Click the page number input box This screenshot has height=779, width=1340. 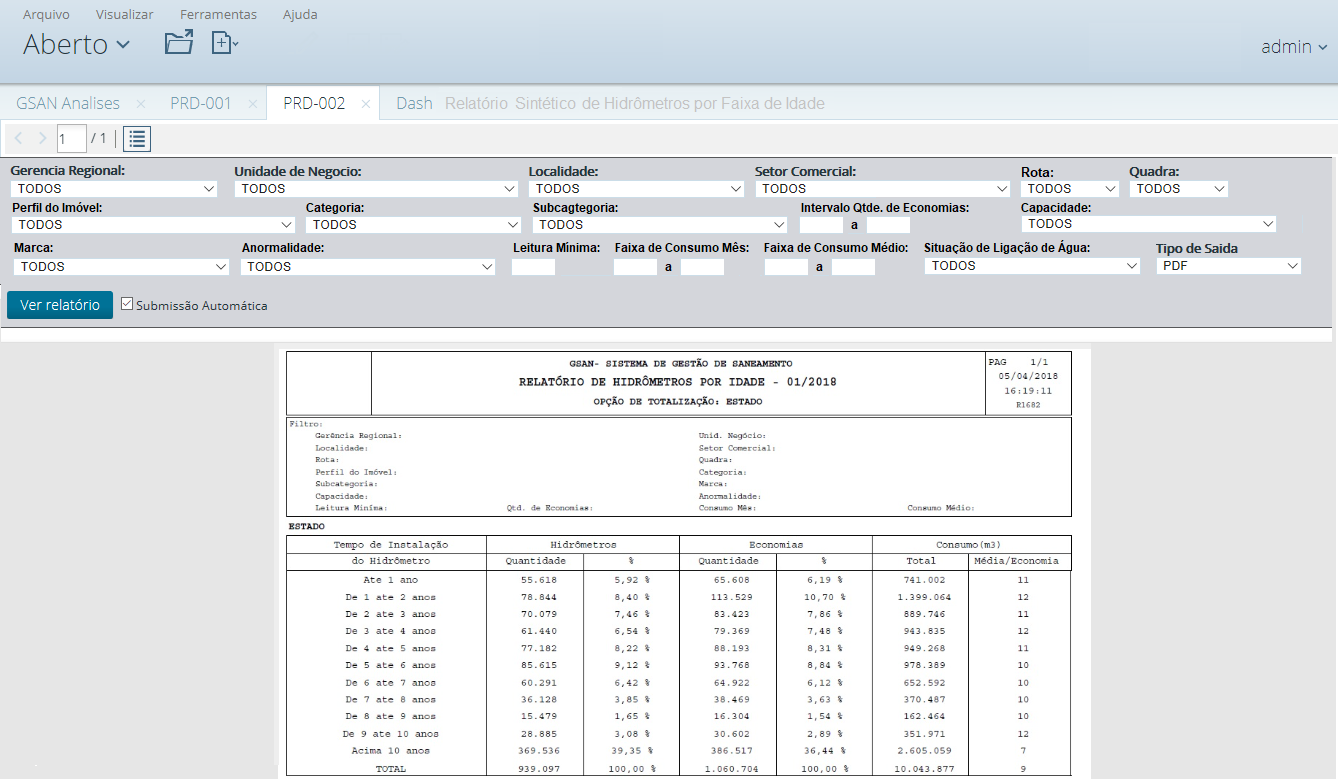tap(71, 138)
